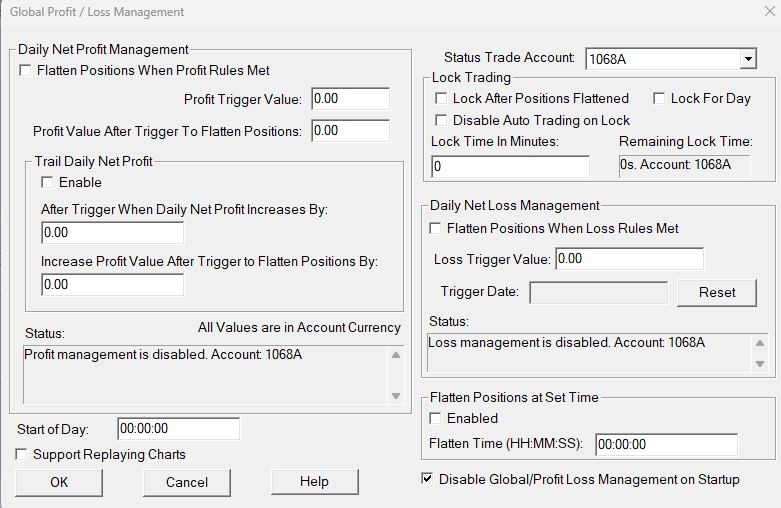This screenshot has height=508, width=781.
Task: Toggle Trail Daily Net Profit Enable checkbox
Action: (x=47, y=183)
